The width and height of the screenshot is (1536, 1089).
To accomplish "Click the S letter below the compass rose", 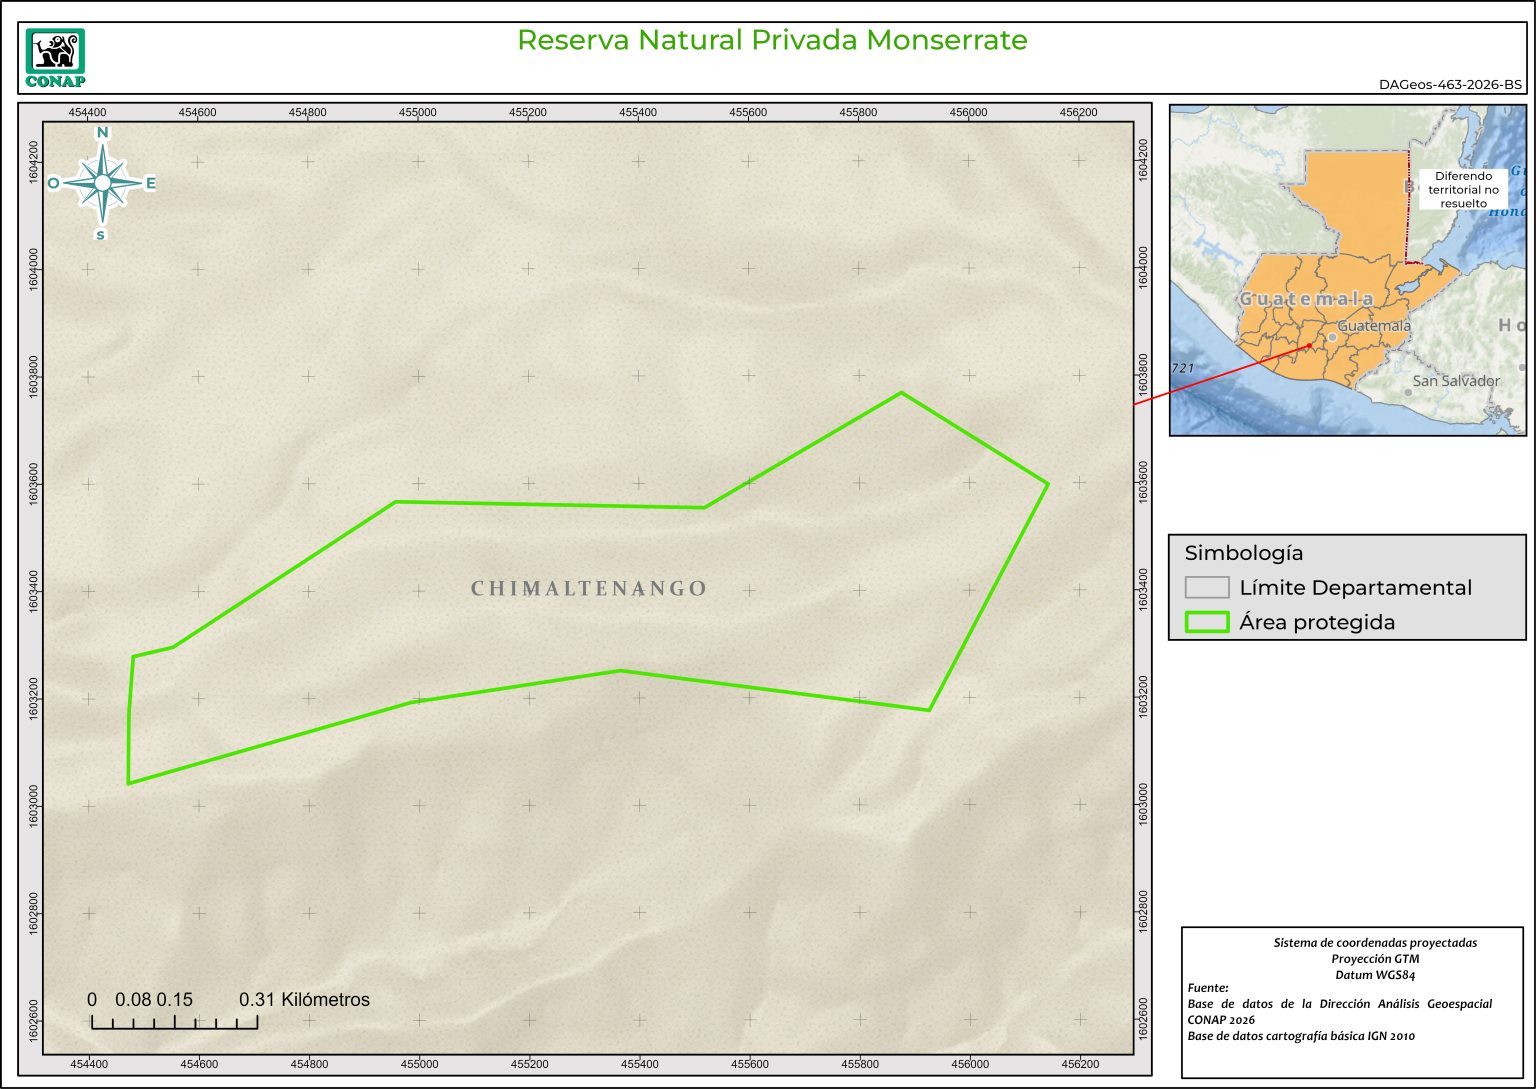I will click(100, 235).
